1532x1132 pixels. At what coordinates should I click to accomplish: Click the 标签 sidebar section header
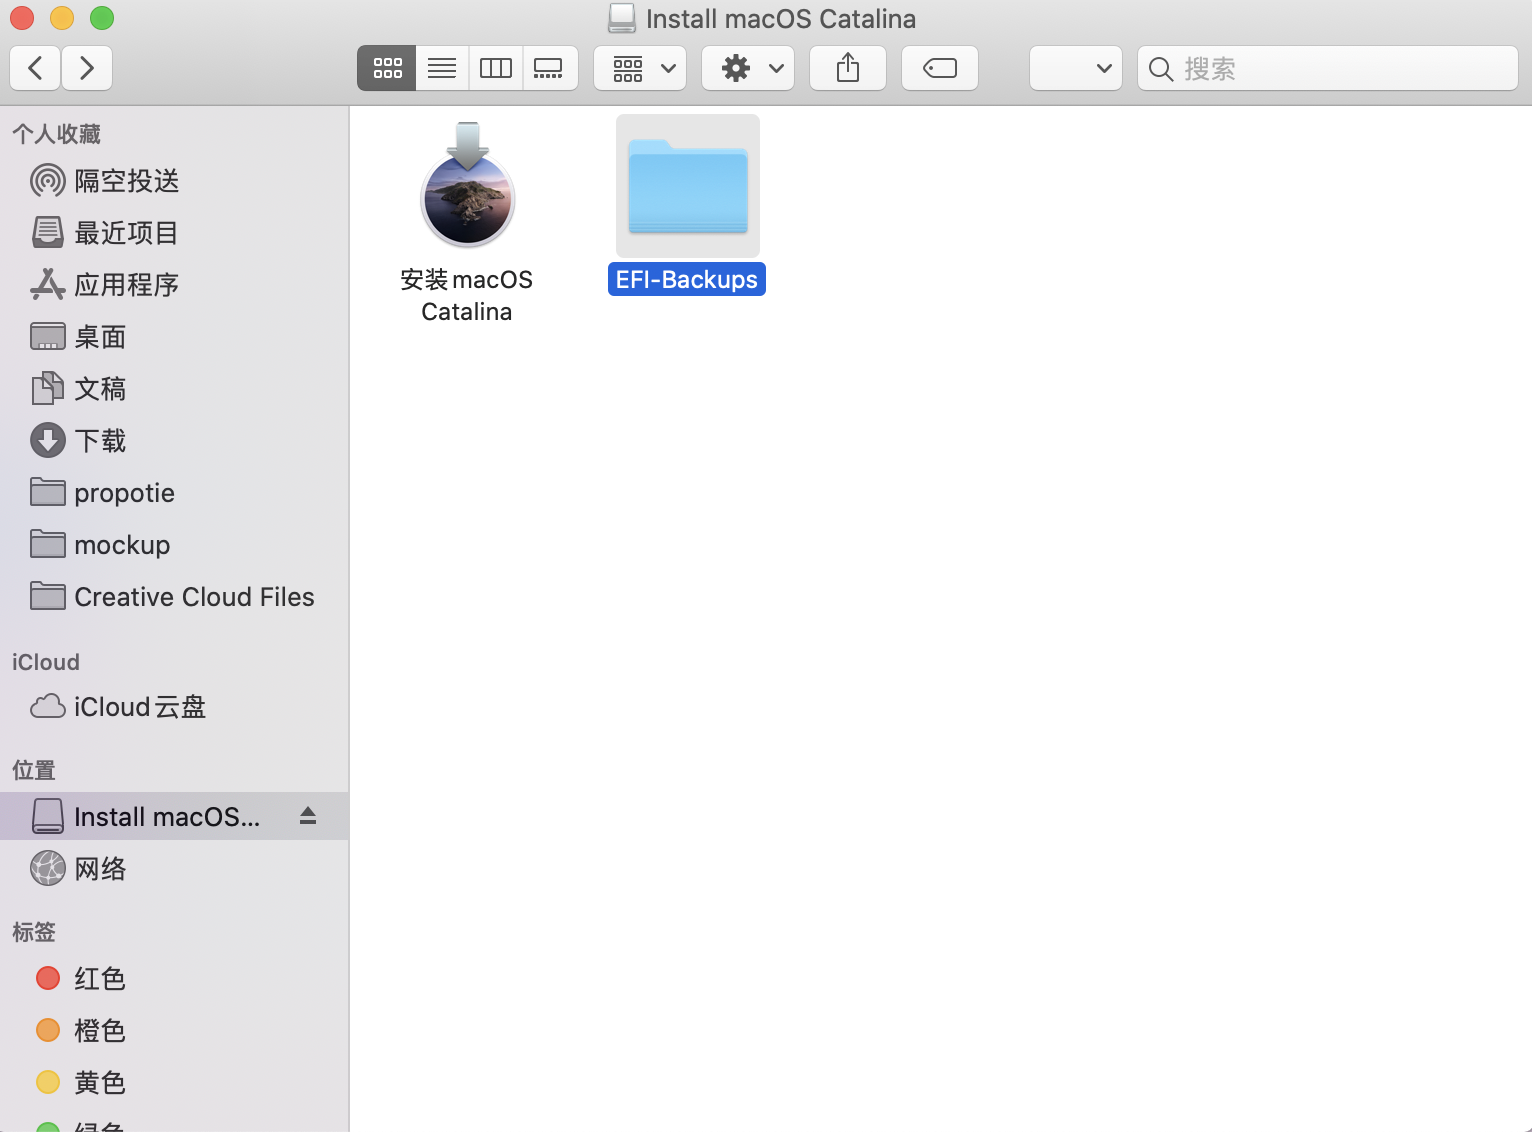tap(34, 932)
